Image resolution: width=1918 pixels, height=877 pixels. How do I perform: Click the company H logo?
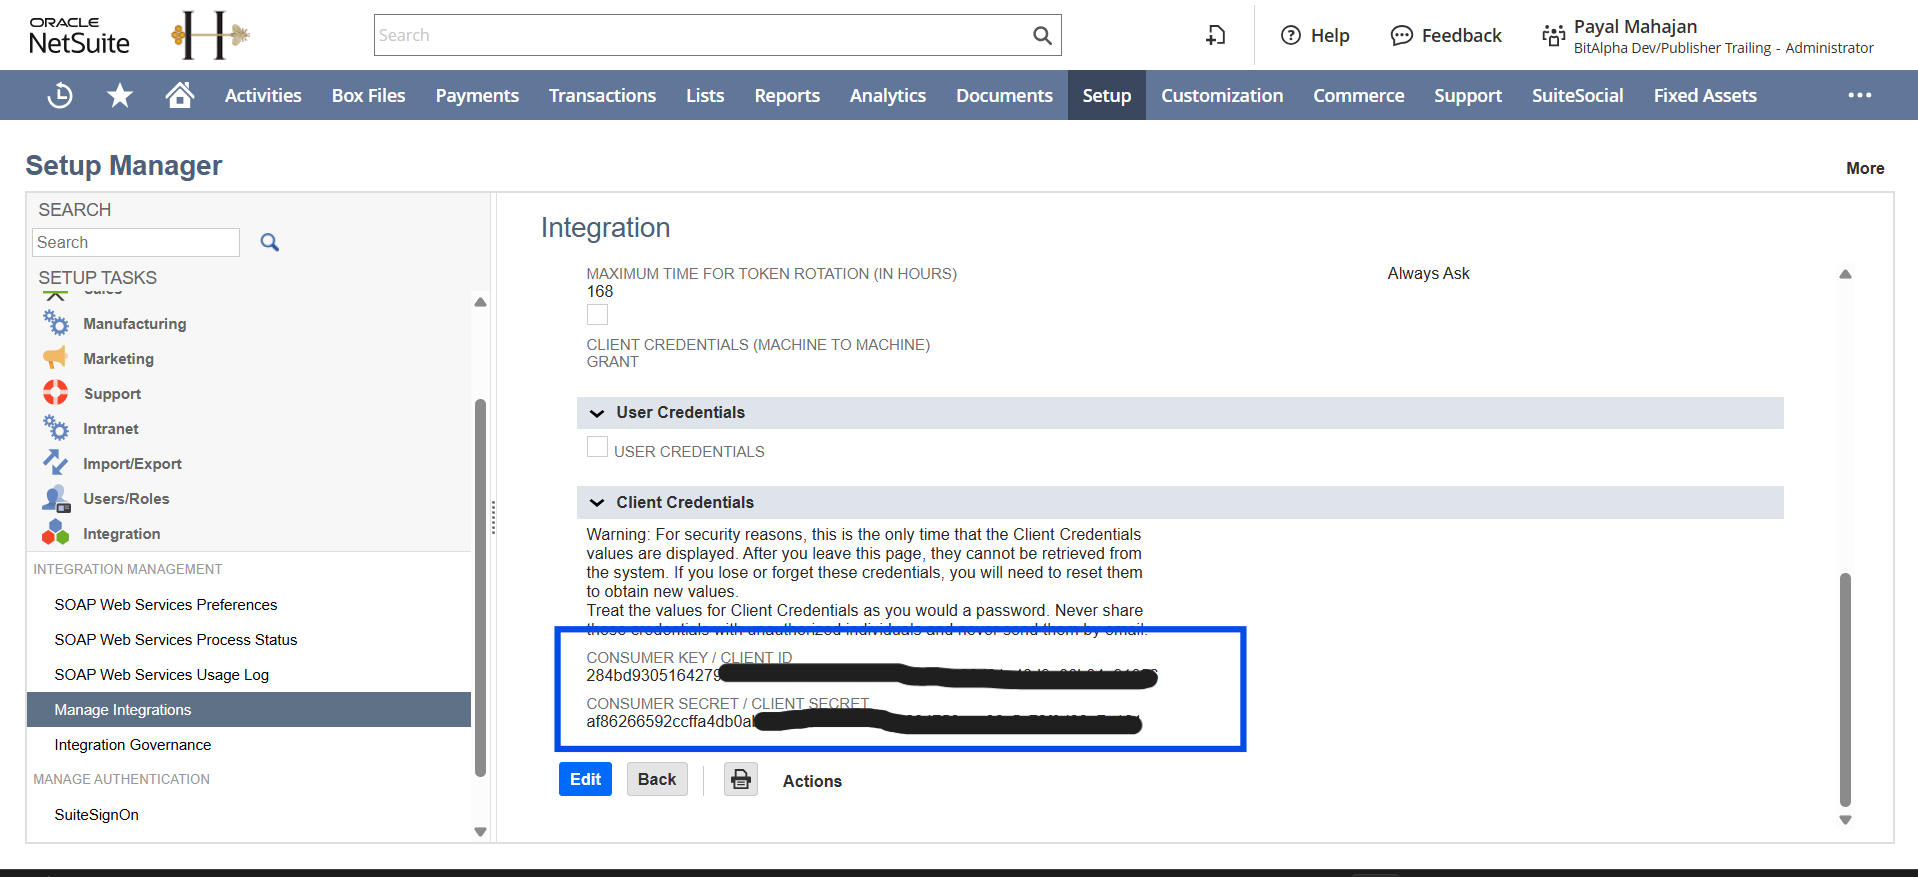tap(210, 36)
